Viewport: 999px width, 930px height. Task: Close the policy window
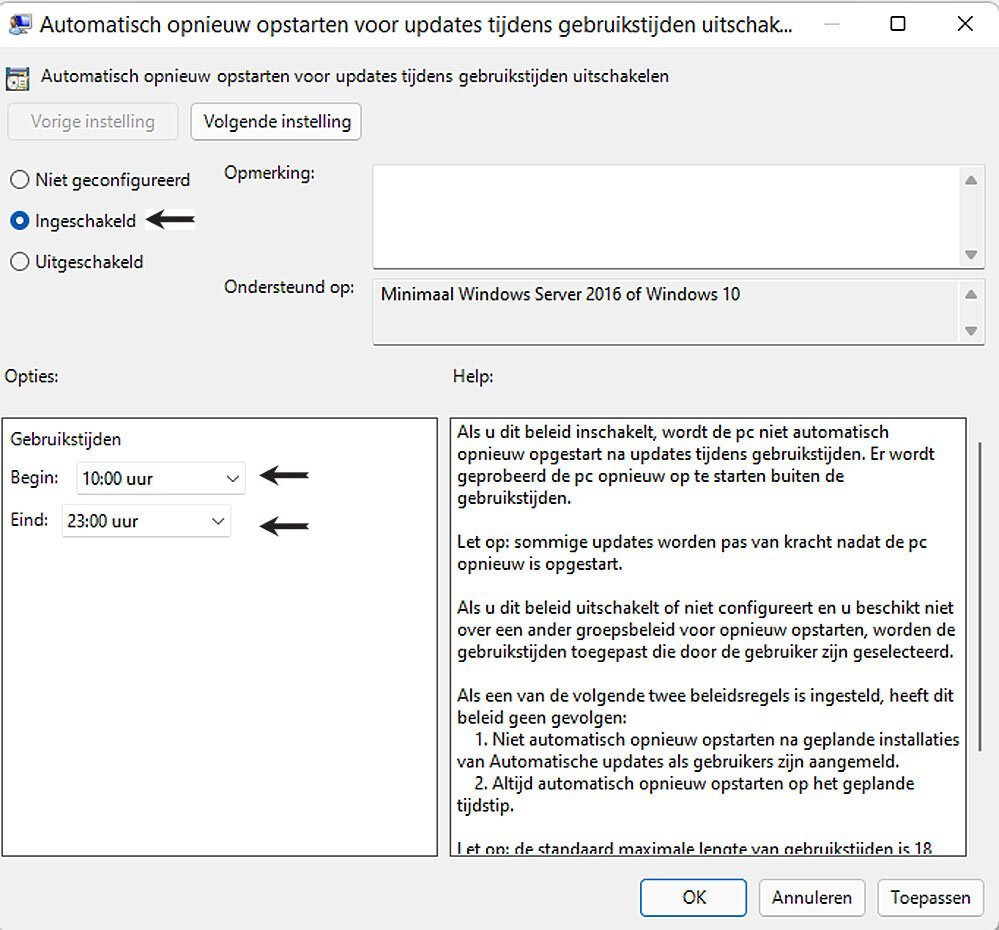pos(965,24)
